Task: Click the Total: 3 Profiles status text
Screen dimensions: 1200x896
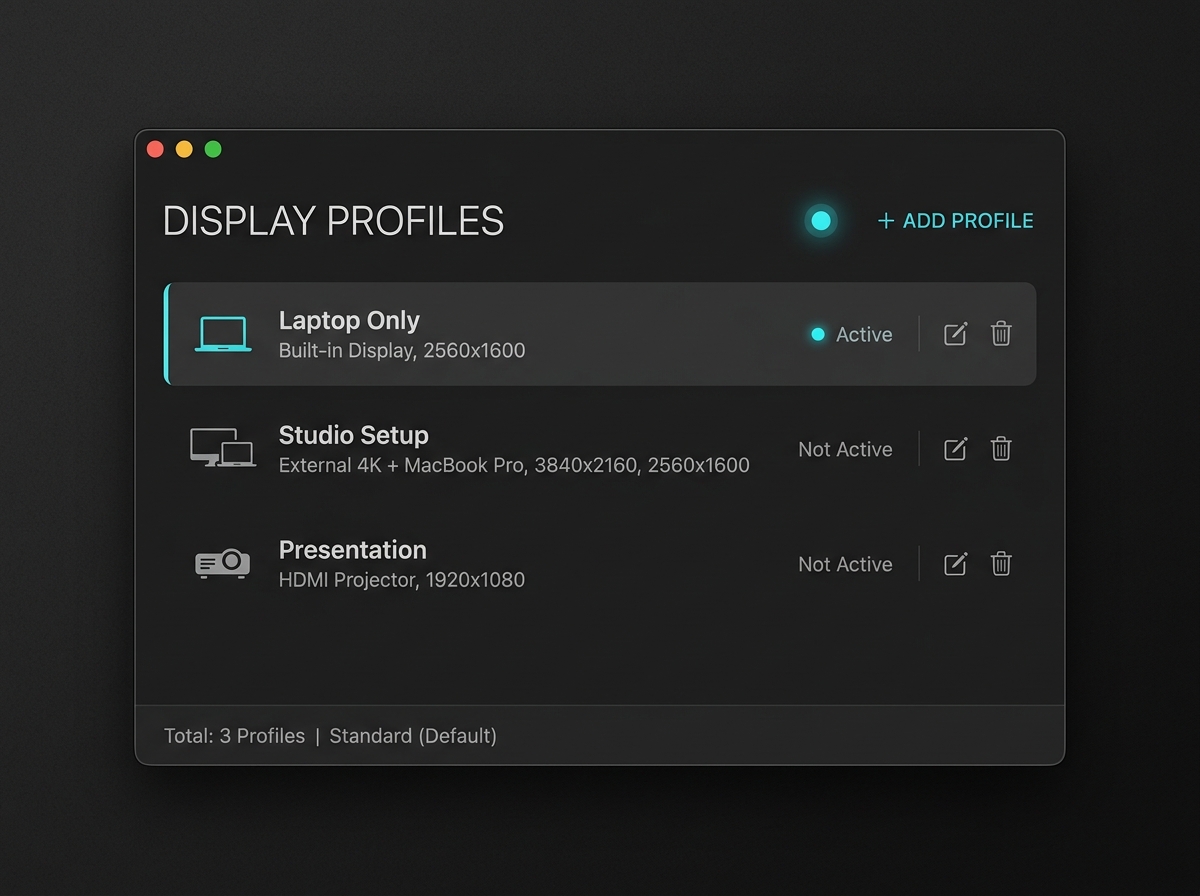Action: coord(234,736)
